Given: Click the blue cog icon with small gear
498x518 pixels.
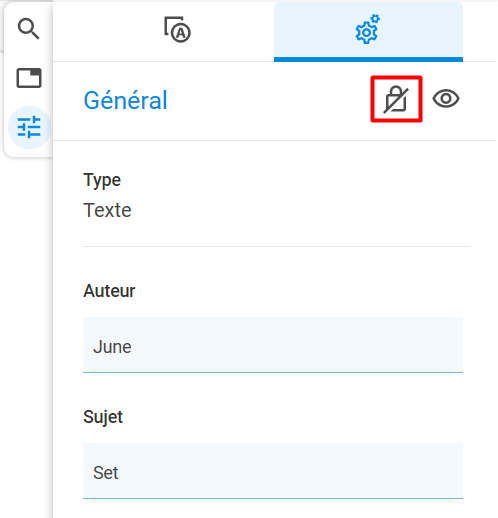Looking at the screenshot, I should click(x=368, y=29).
